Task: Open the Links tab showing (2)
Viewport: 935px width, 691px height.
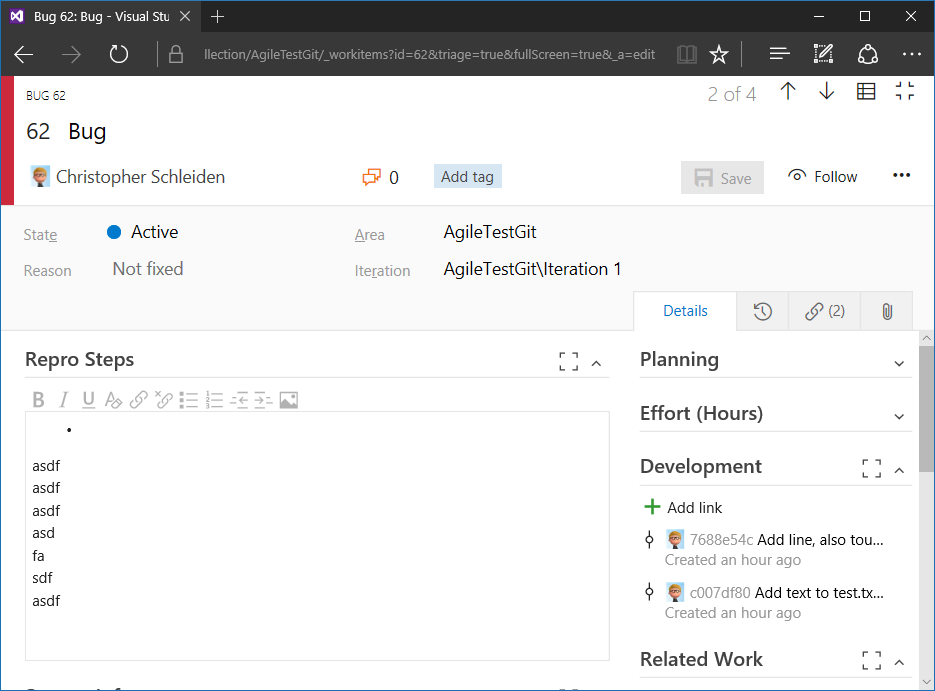Action: click(825, 311)
